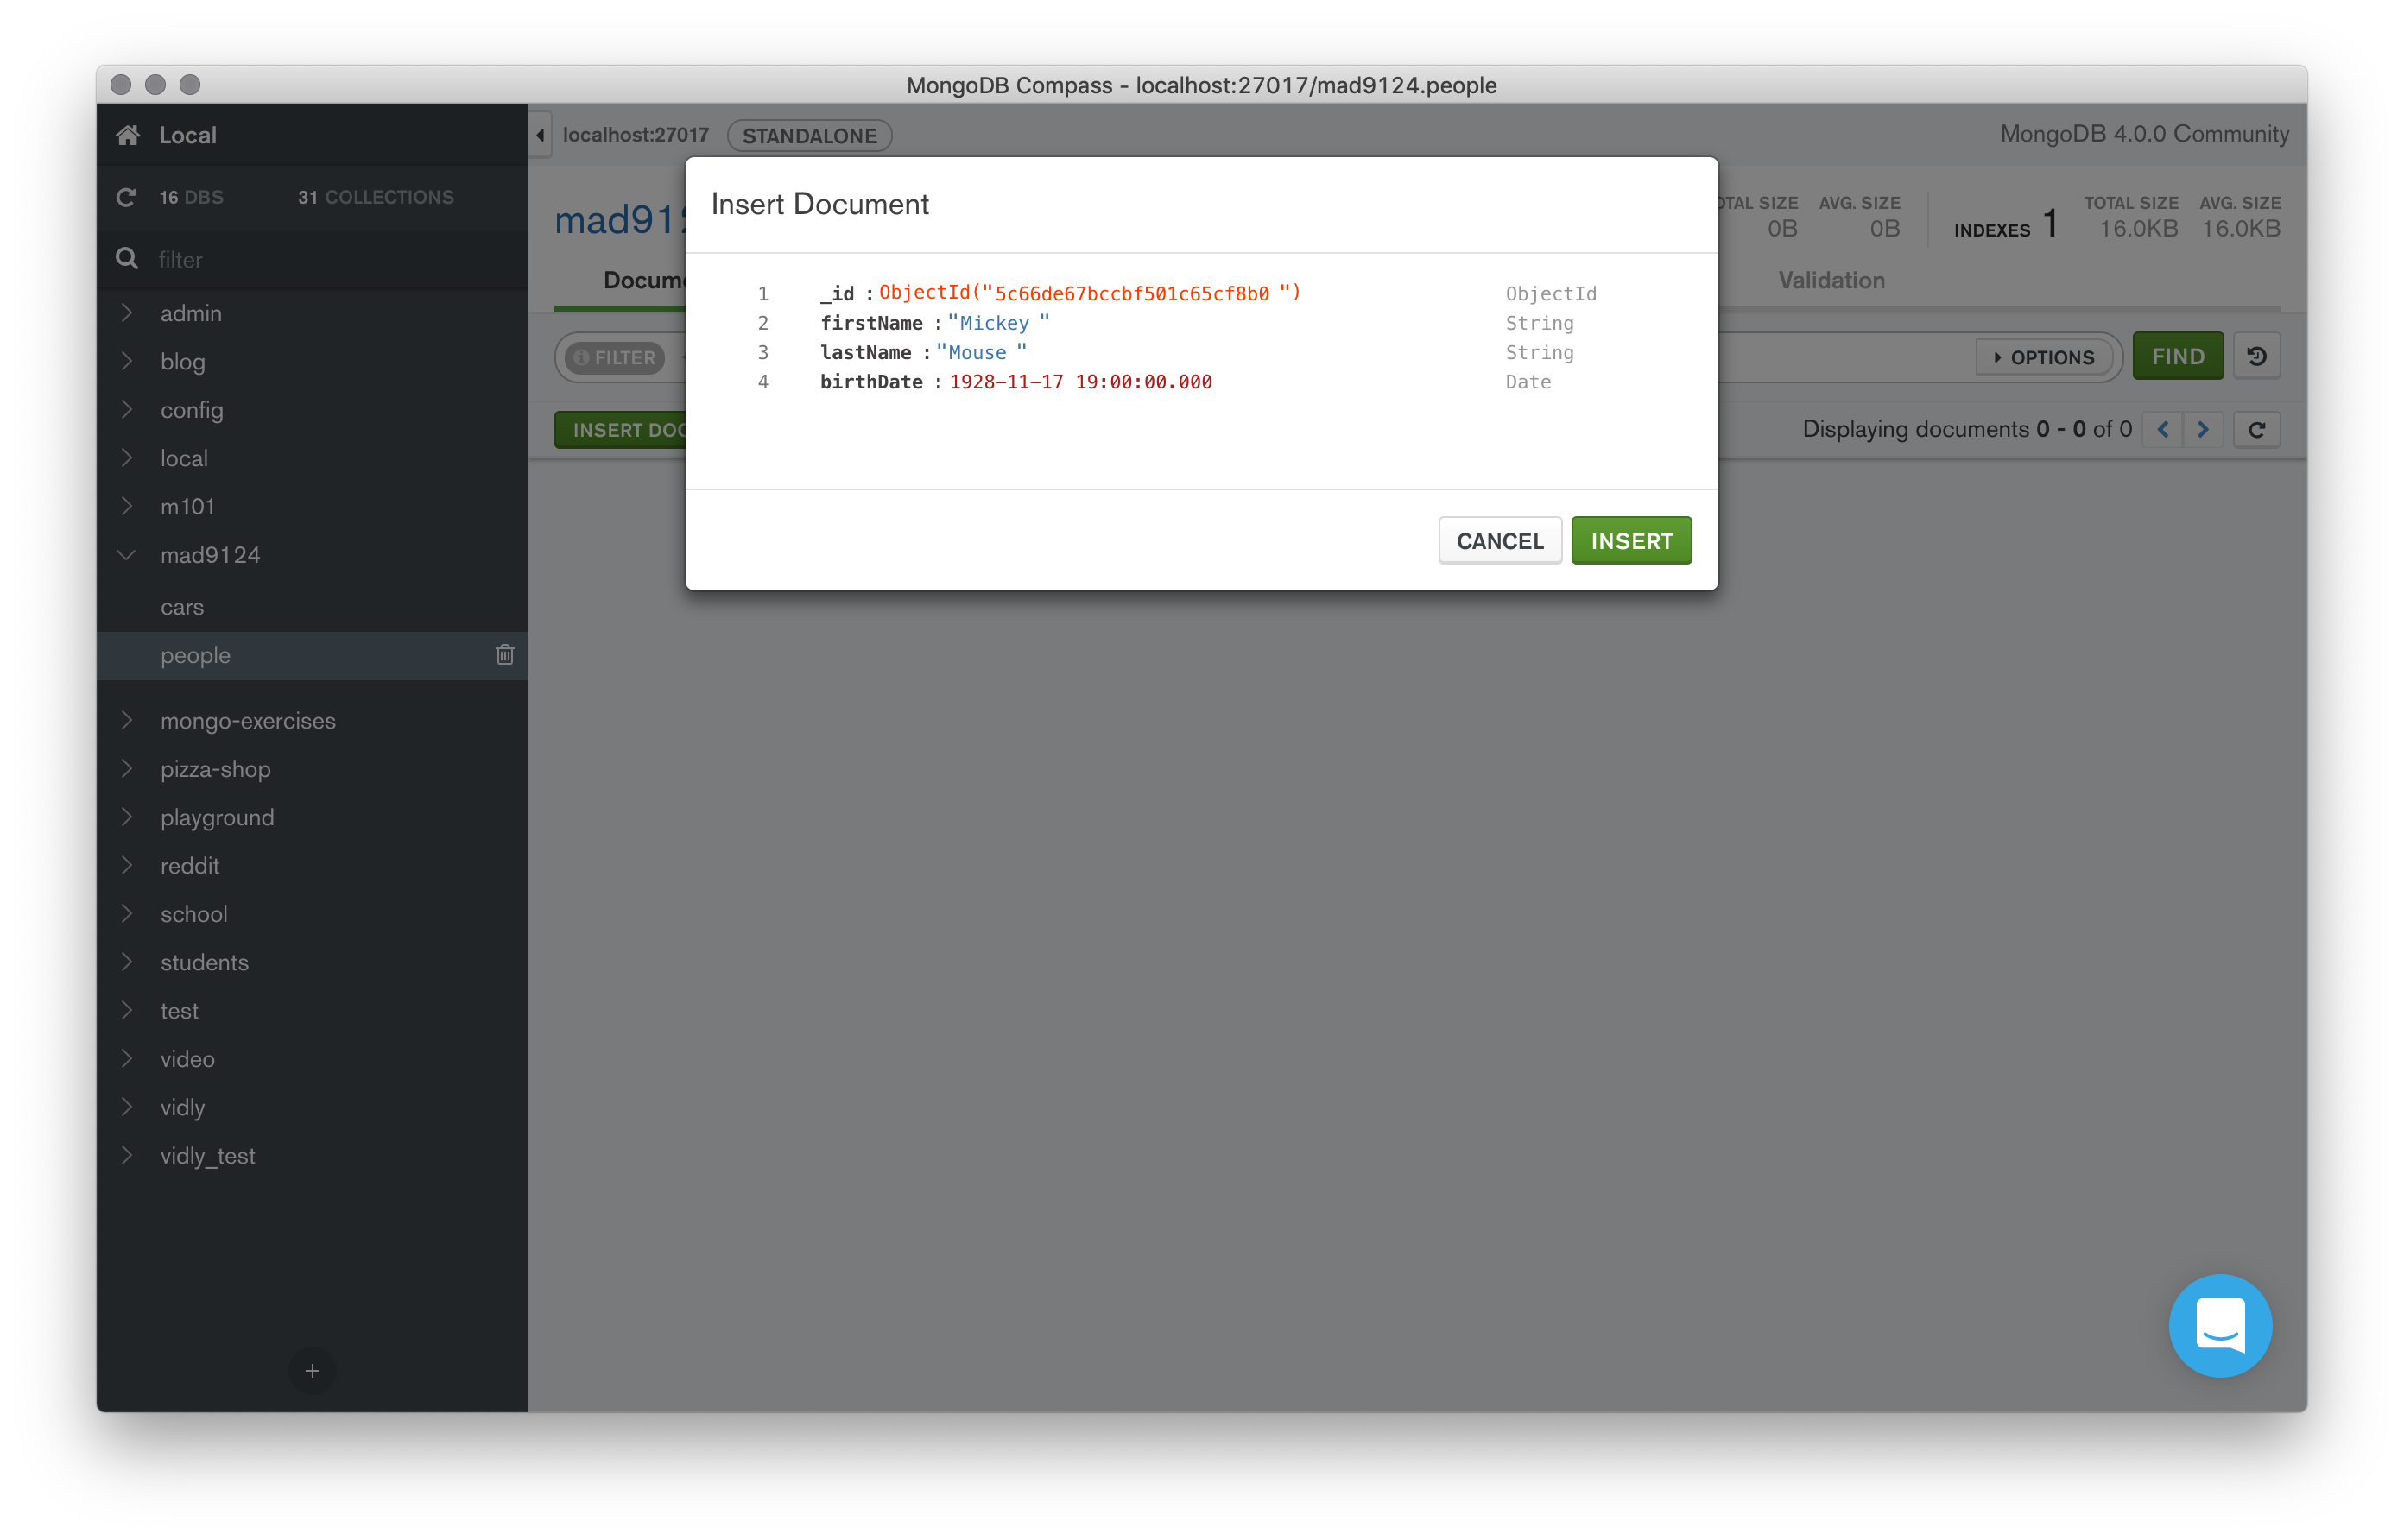The width and height of the screenshot is (2404, 1540).
Task: Click the collapse panel arrow icon
Action: [x=541, y=133]
